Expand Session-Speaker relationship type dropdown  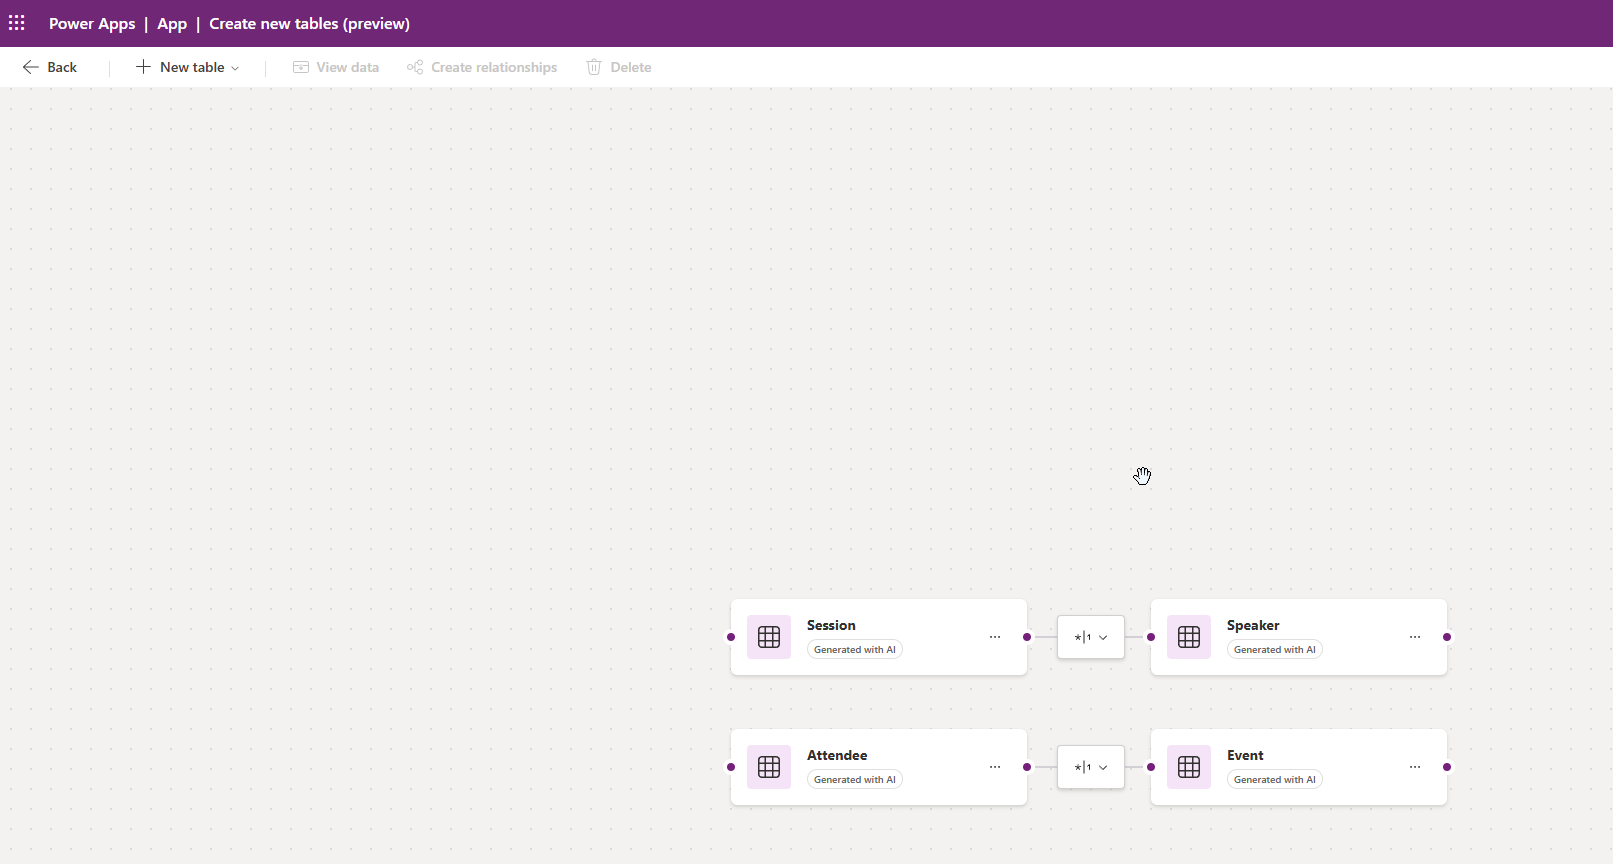point(1091,637)
